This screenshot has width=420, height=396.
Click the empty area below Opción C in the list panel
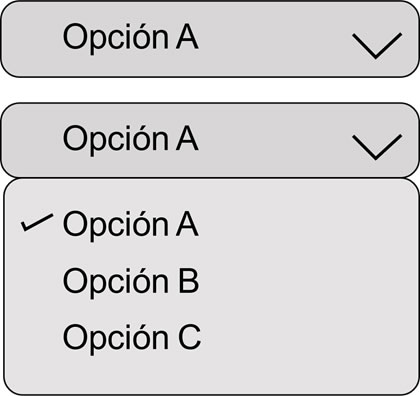tap(210, 373)
